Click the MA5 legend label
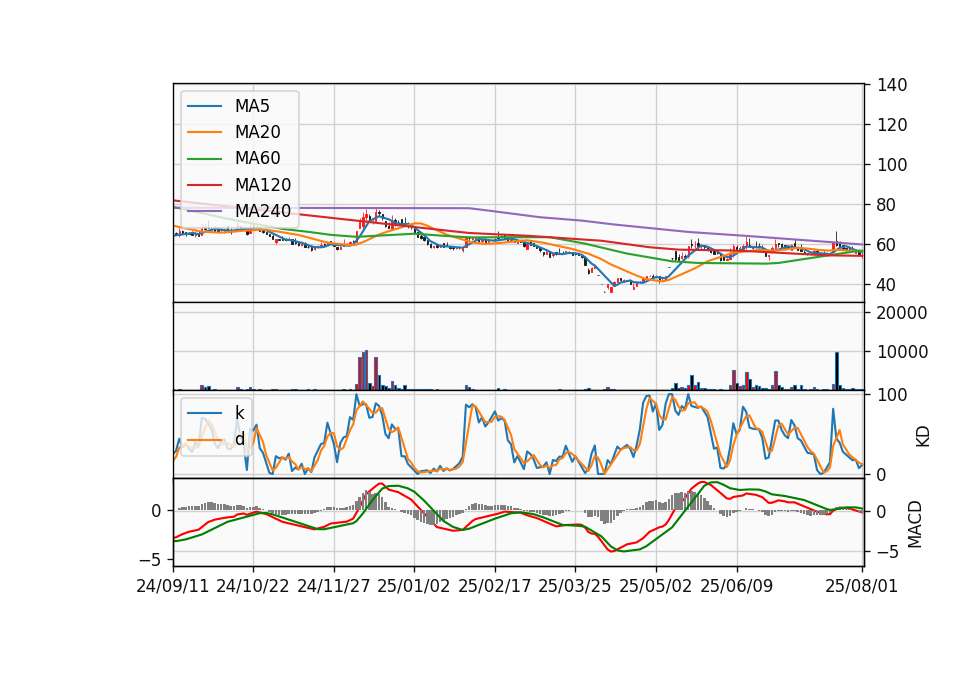960x690 pixels. click(x=252, y=106)
